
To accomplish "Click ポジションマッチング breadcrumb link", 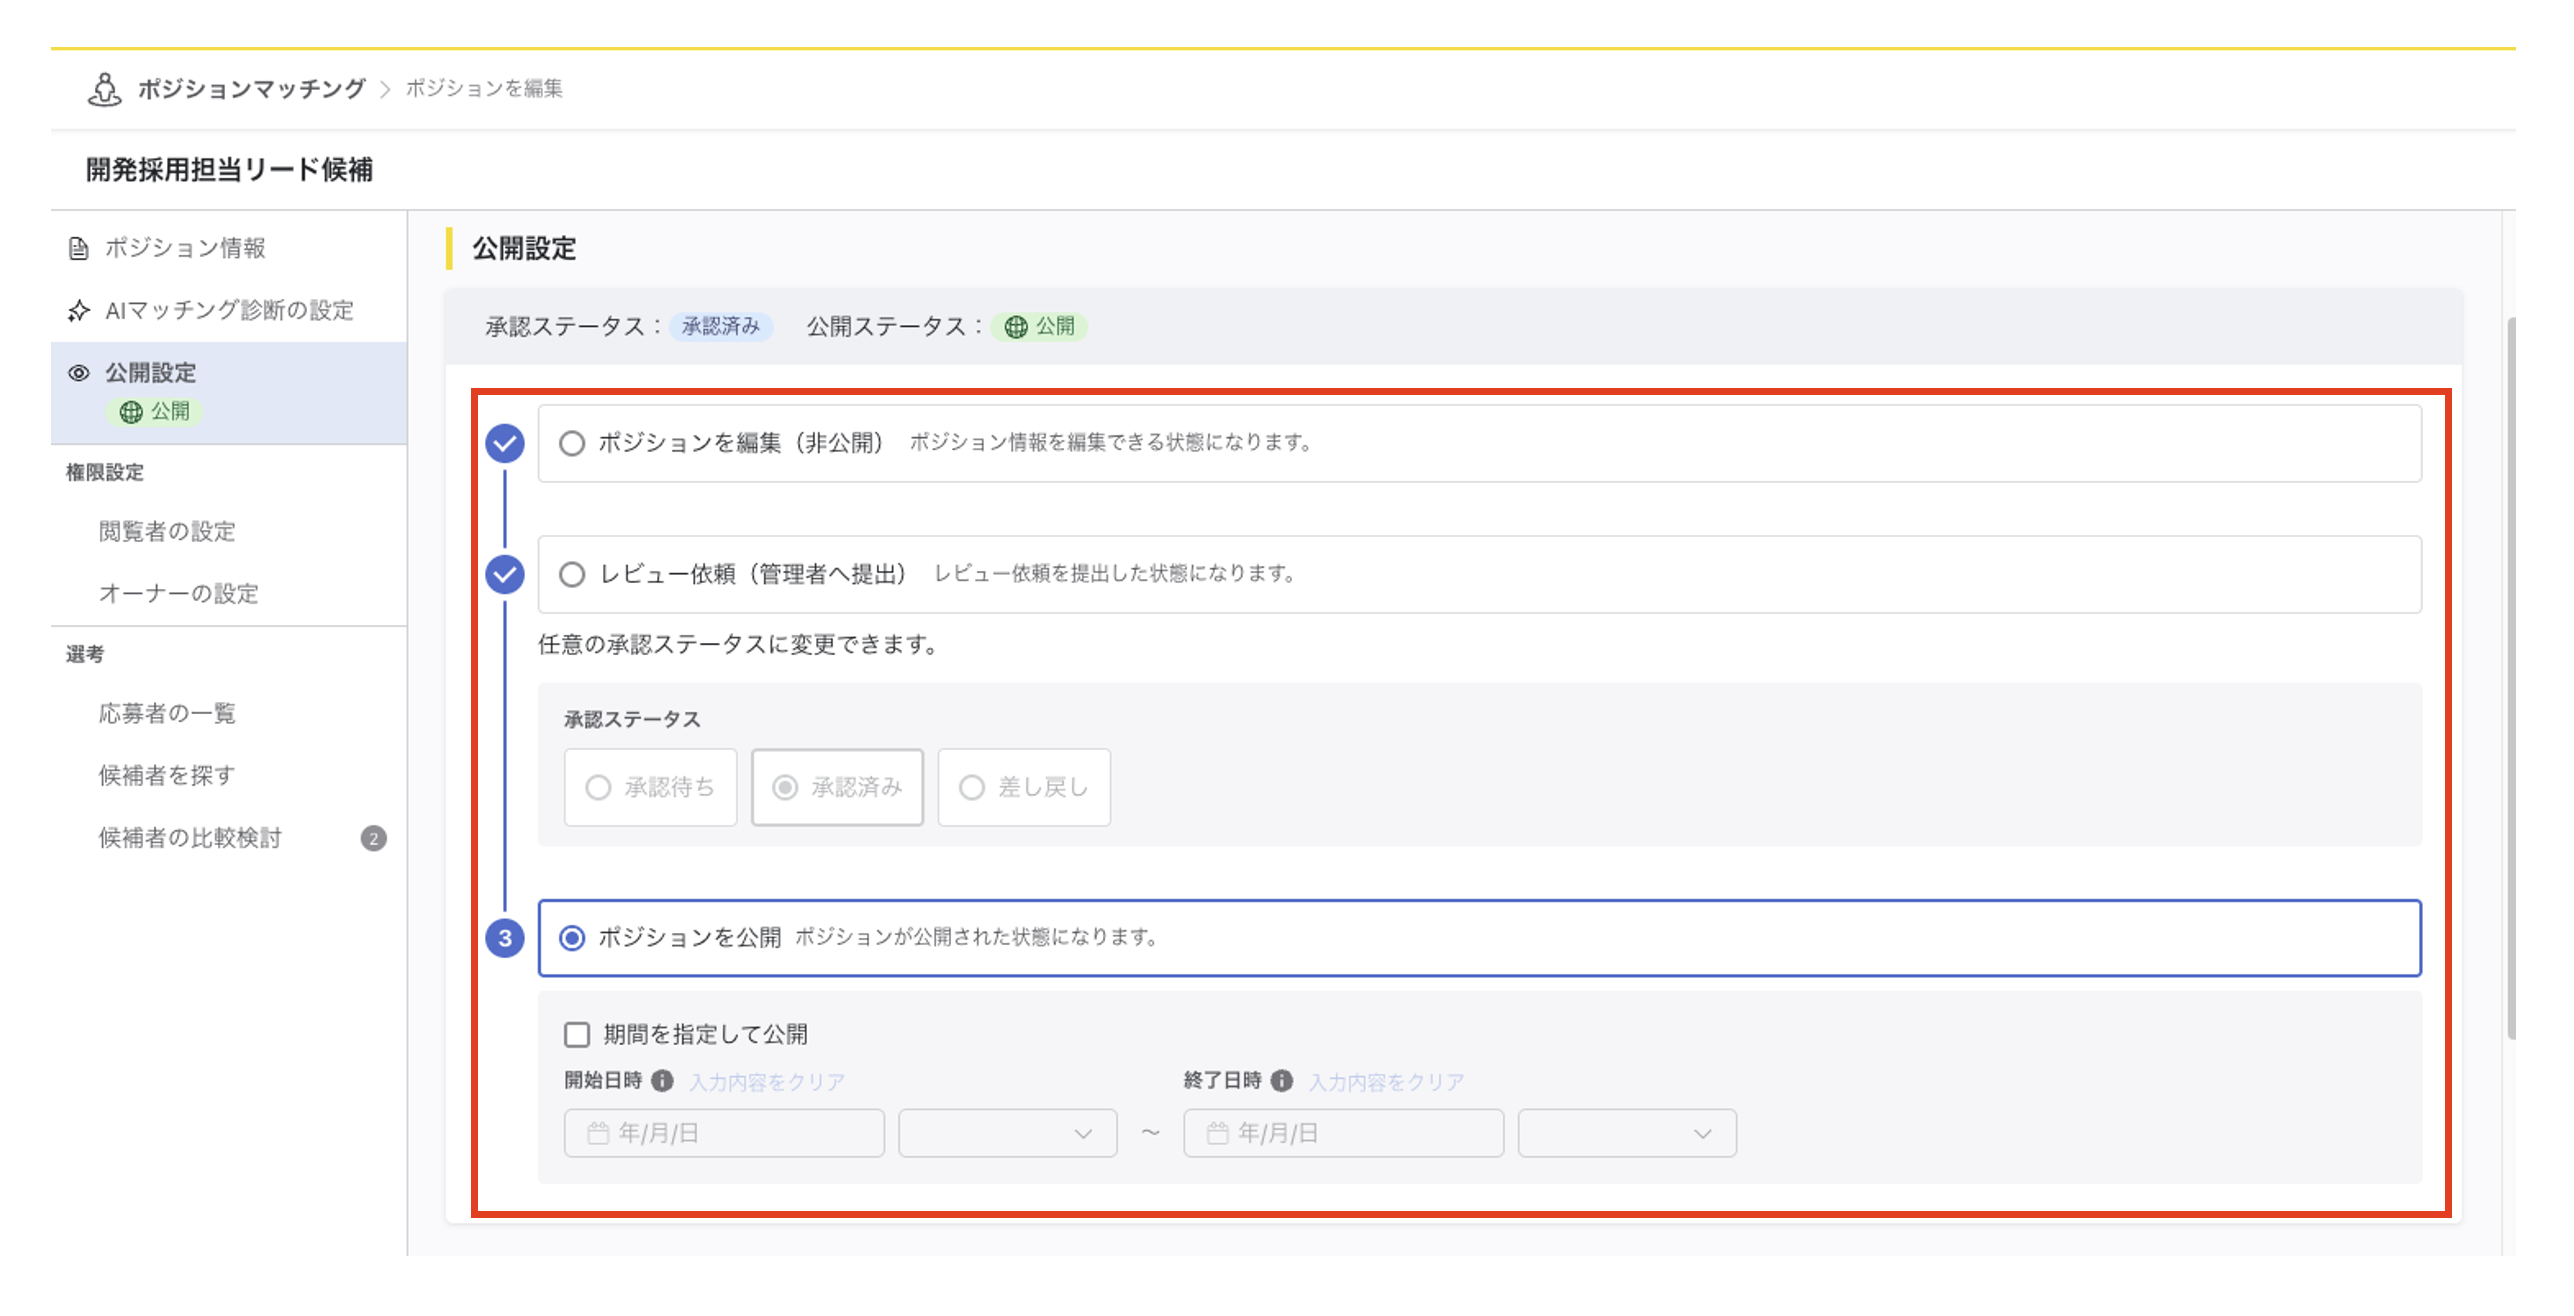I will 252,89.
